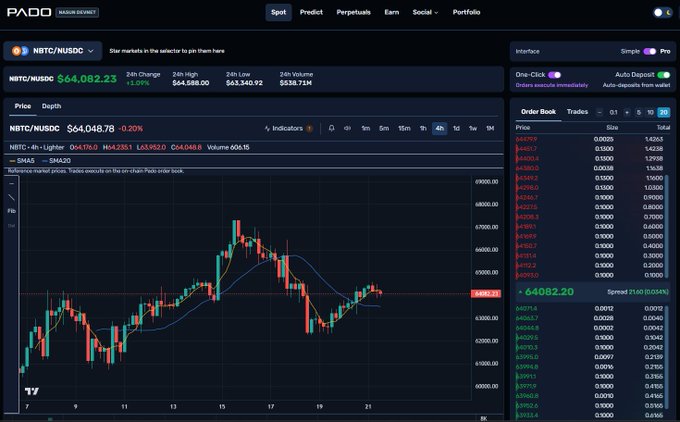
Task: Set chart interval to 1d
Action: click(456, 128)
